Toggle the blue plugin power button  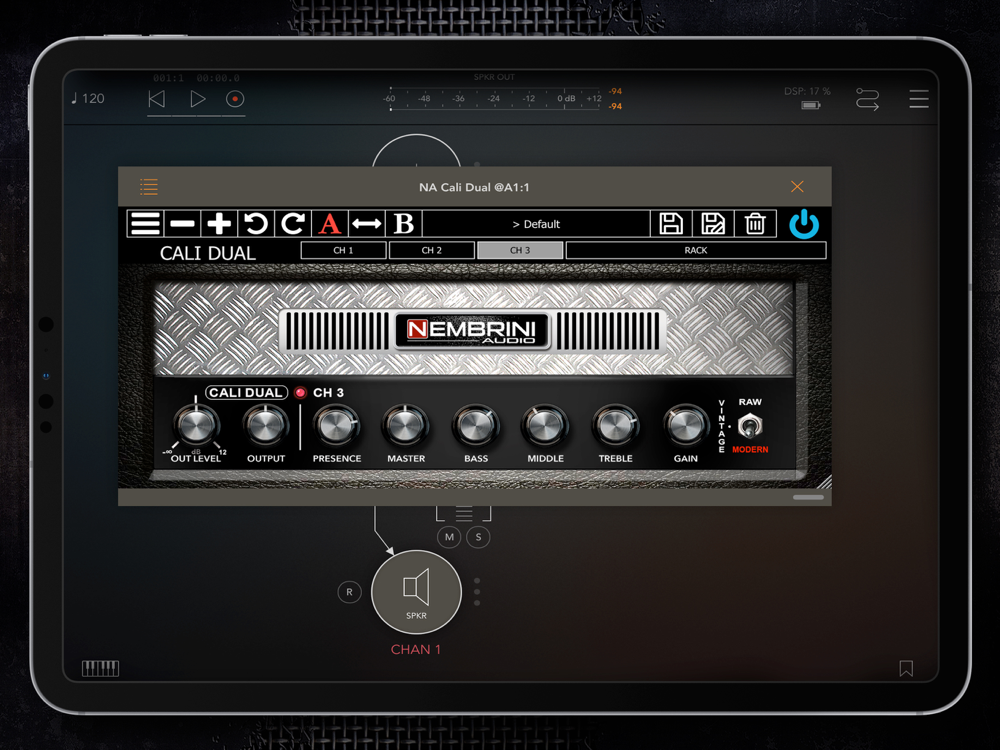804,224
